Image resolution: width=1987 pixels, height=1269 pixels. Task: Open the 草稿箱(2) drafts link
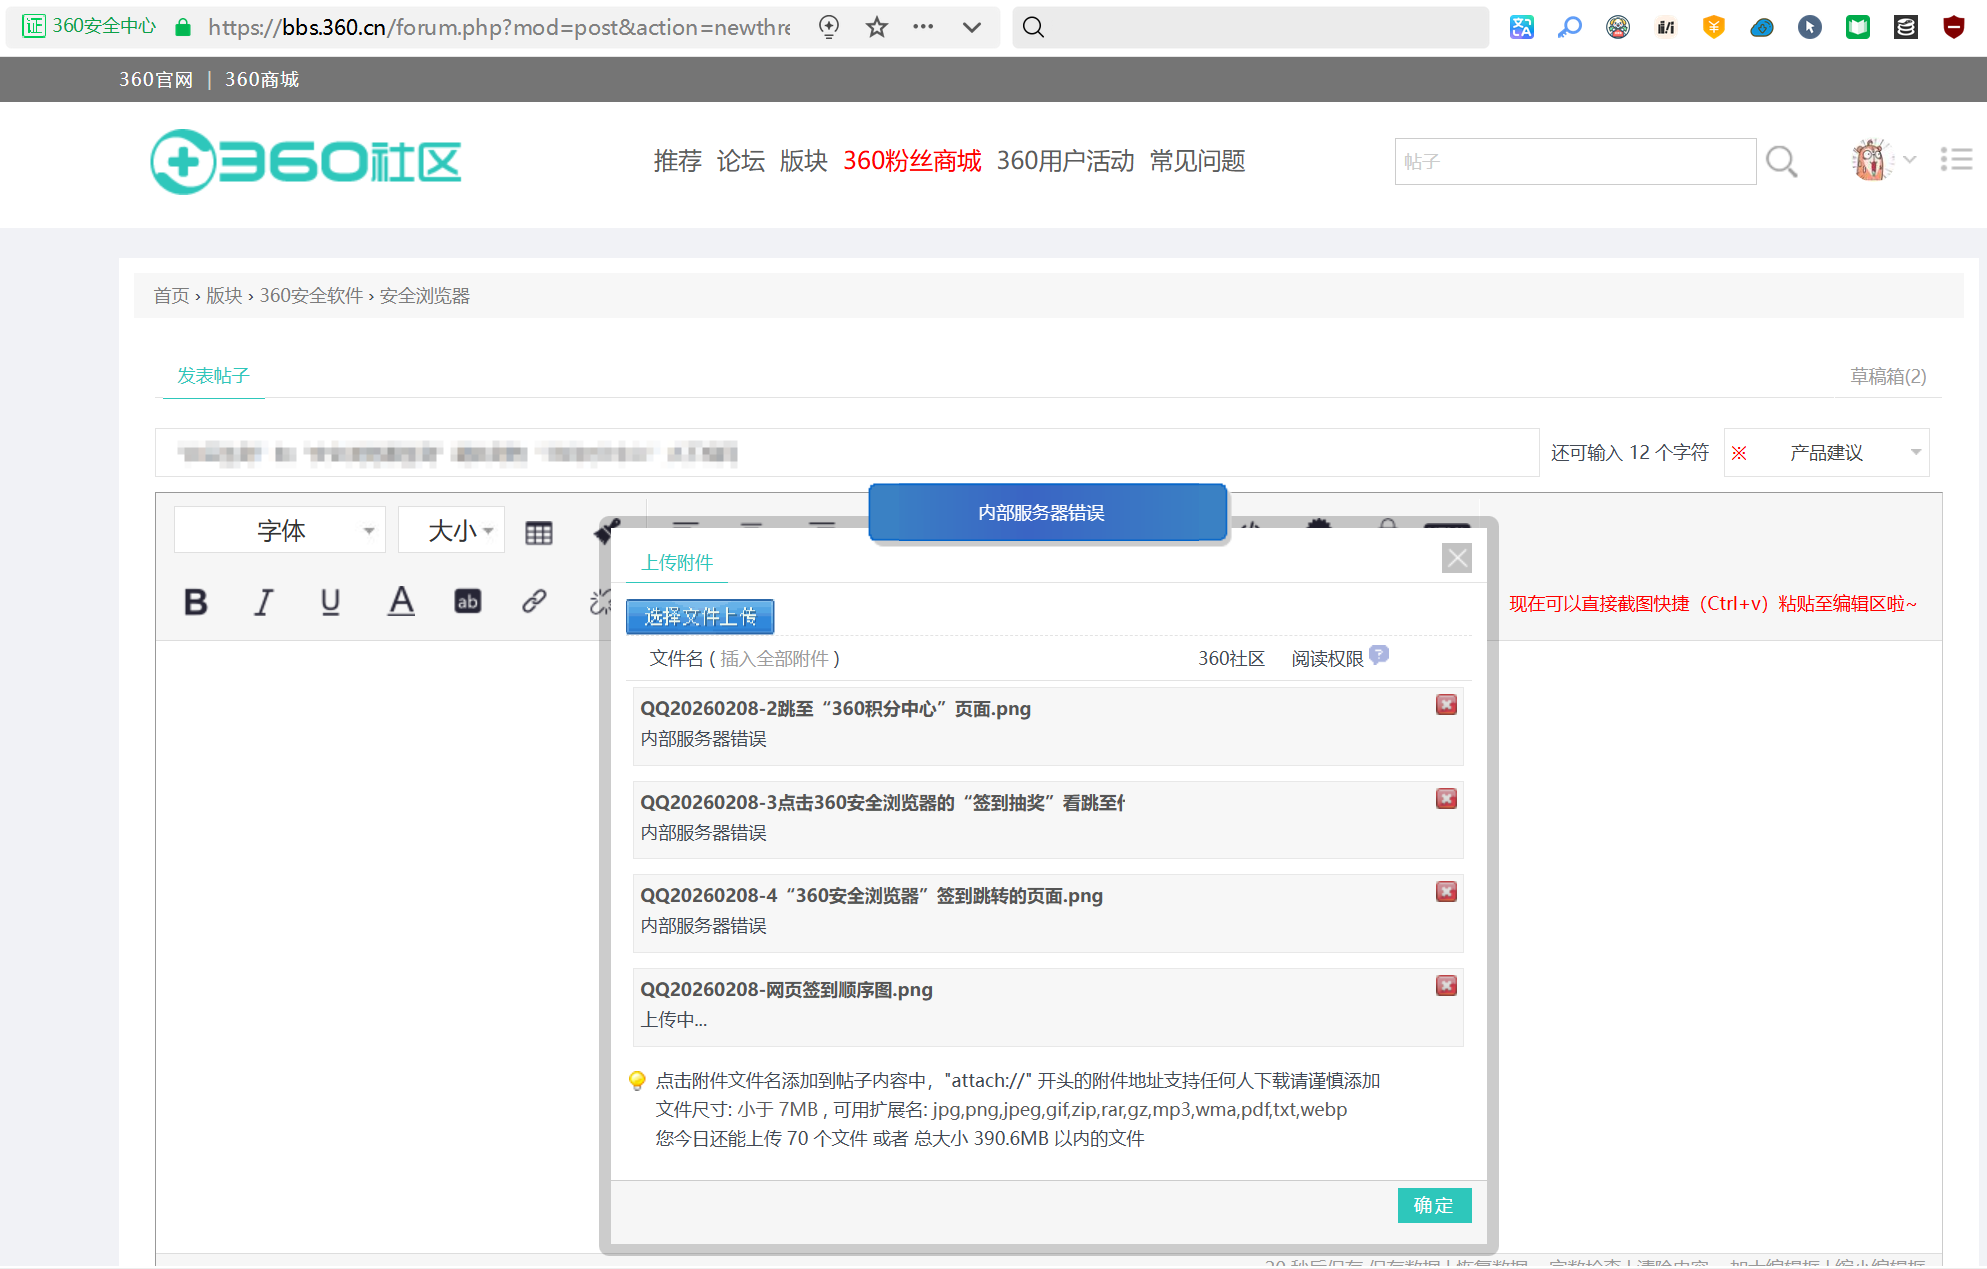[x=1888, y=376]
